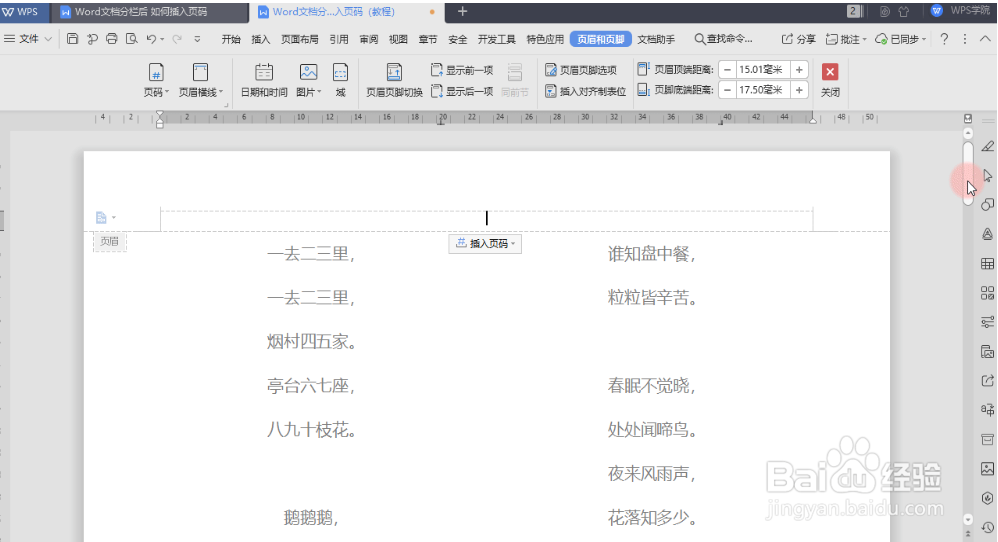Open the 已同步 sync dropdown
Screen dimensions: 998x542
coord(900,39)
